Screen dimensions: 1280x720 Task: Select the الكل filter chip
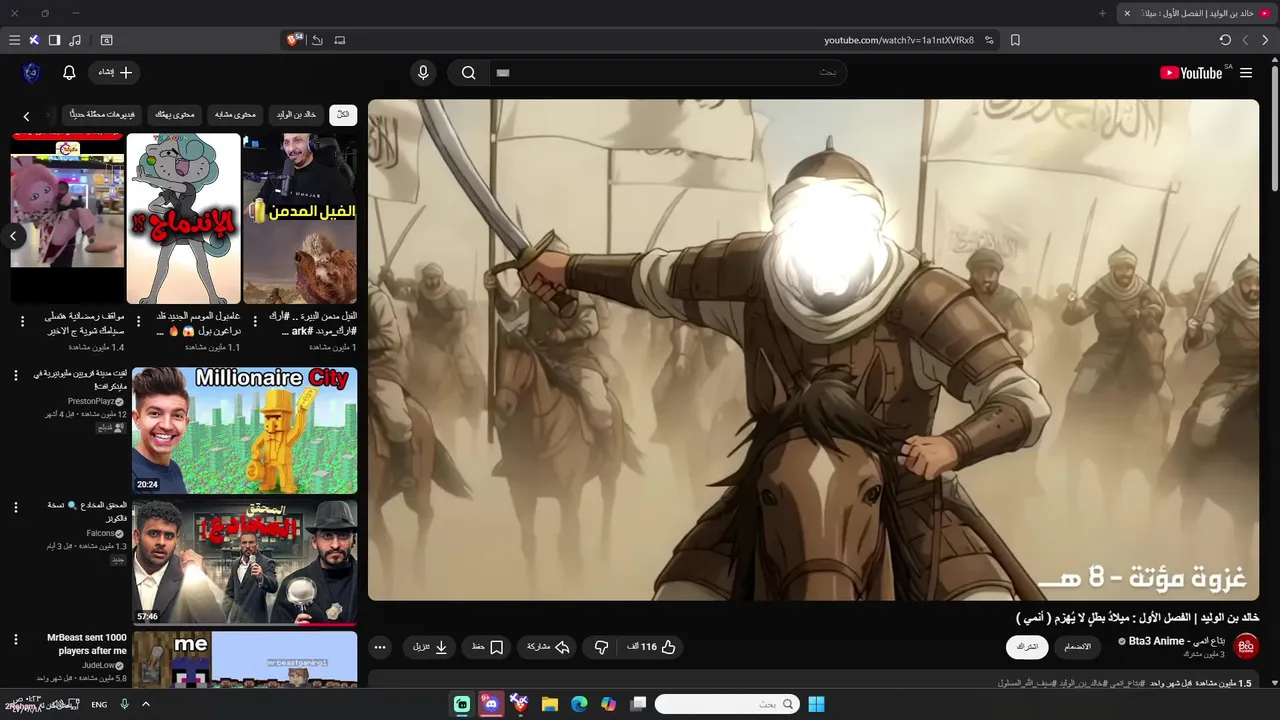343,115
